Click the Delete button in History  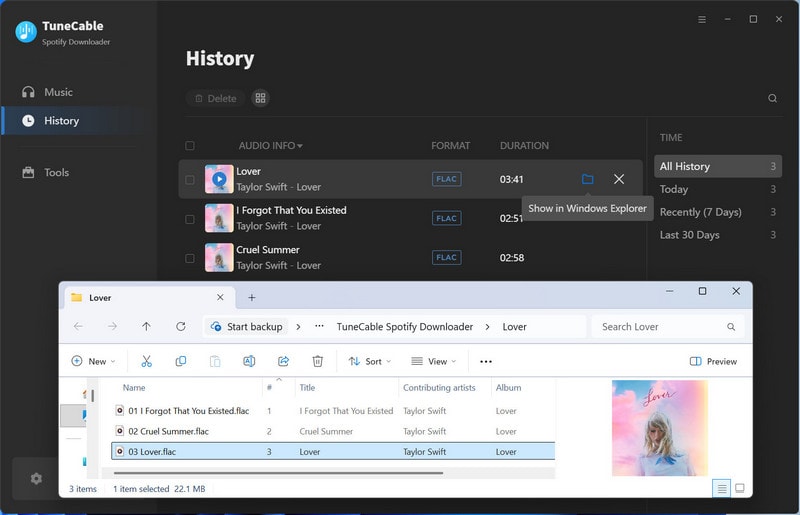click(x=215, y=99)
